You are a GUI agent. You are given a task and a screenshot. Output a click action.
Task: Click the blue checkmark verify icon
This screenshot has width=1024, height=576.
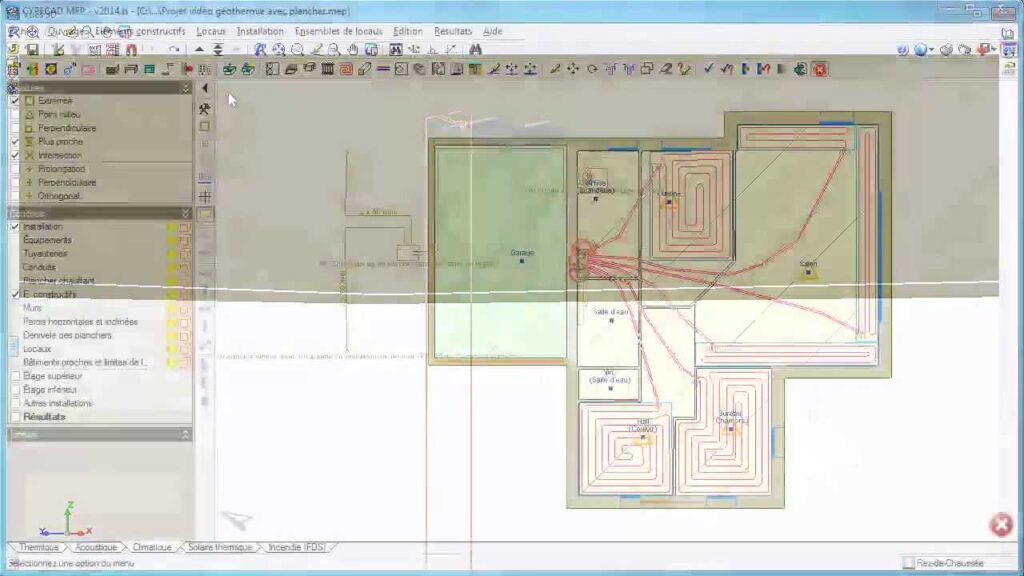(x=708, y=69)
